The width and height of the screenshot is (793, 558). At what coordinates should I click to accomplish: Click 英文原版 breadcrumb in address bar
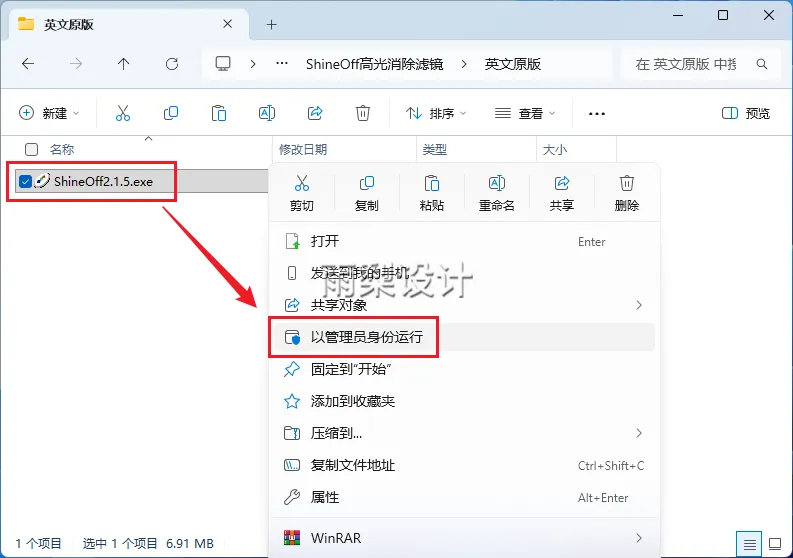point(513,64)
